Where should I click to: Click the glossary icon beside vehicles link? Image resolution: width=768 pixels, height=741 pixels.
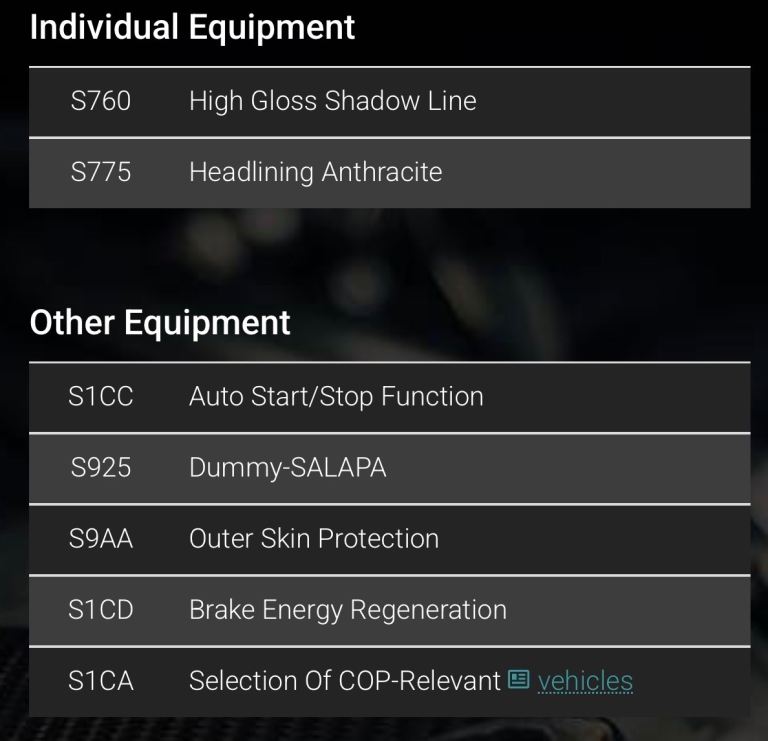click(x=519, y=681)
